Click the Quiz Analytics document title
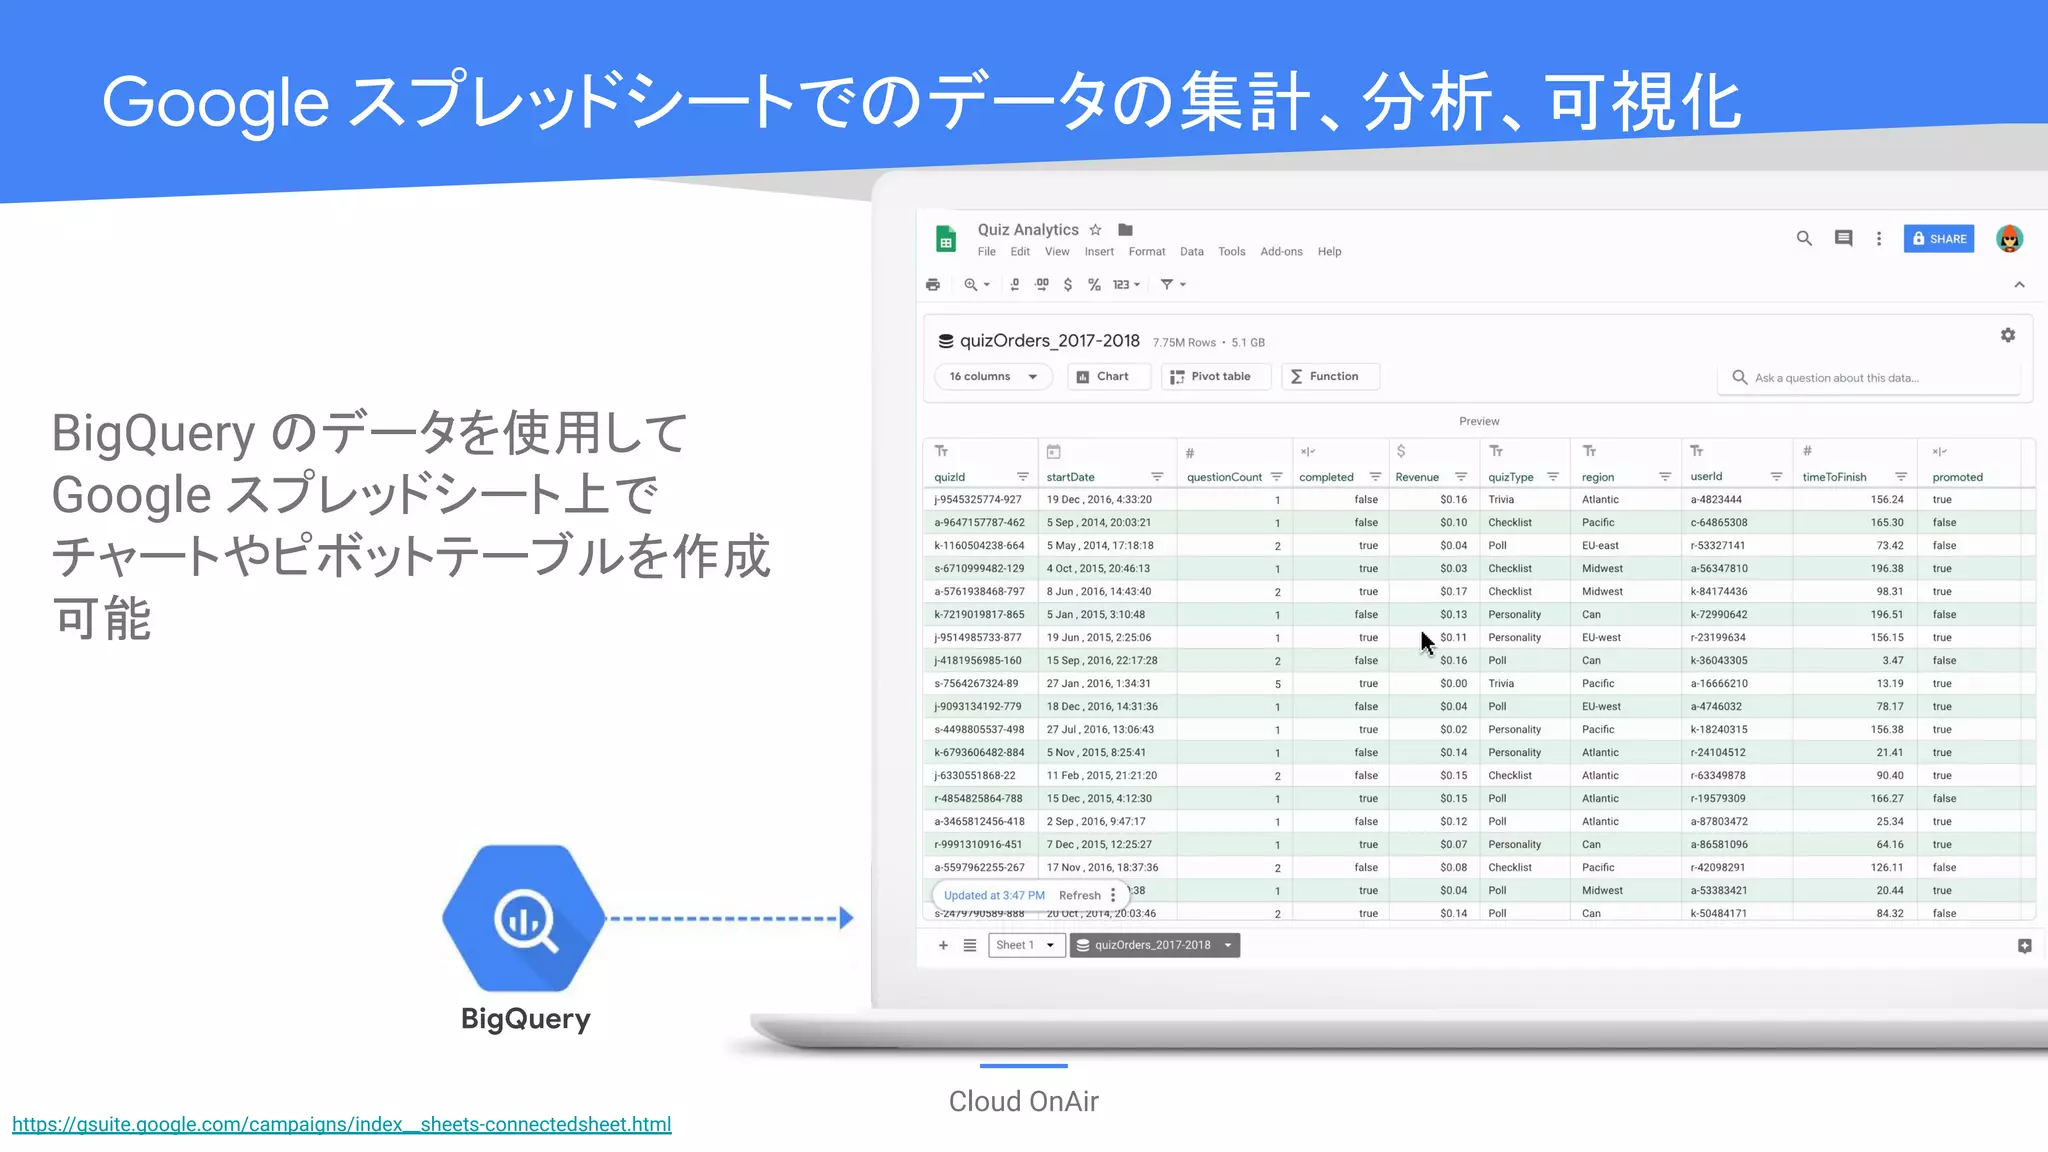 [1028, 229]
